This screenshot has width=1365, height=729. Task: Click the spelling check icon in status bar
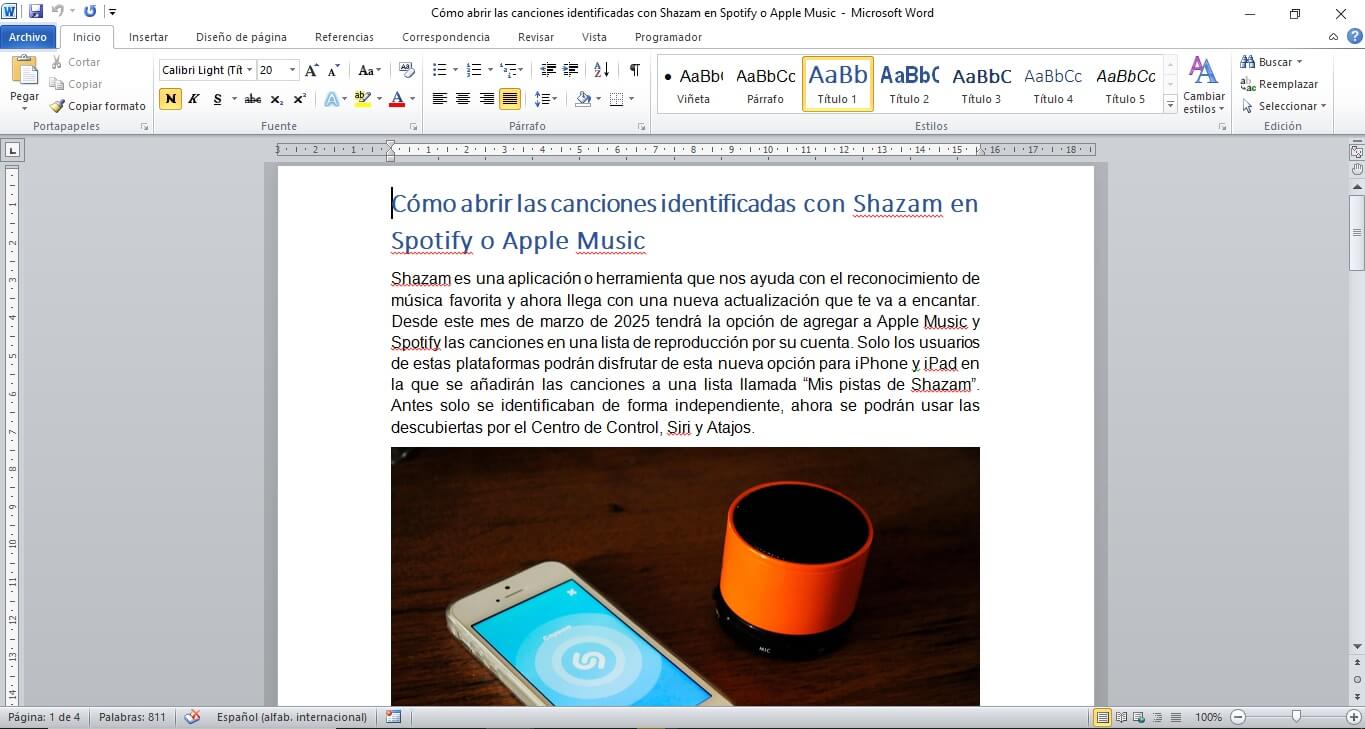pos(193,717)
